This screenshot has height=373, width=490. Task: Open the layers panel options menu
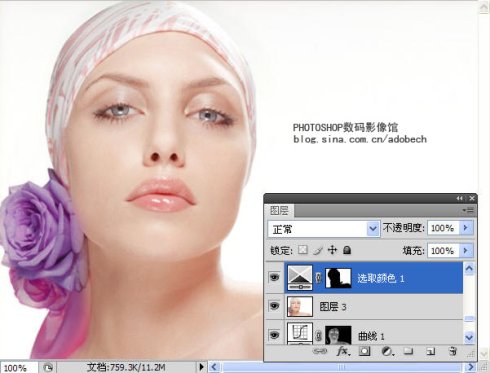468,210
